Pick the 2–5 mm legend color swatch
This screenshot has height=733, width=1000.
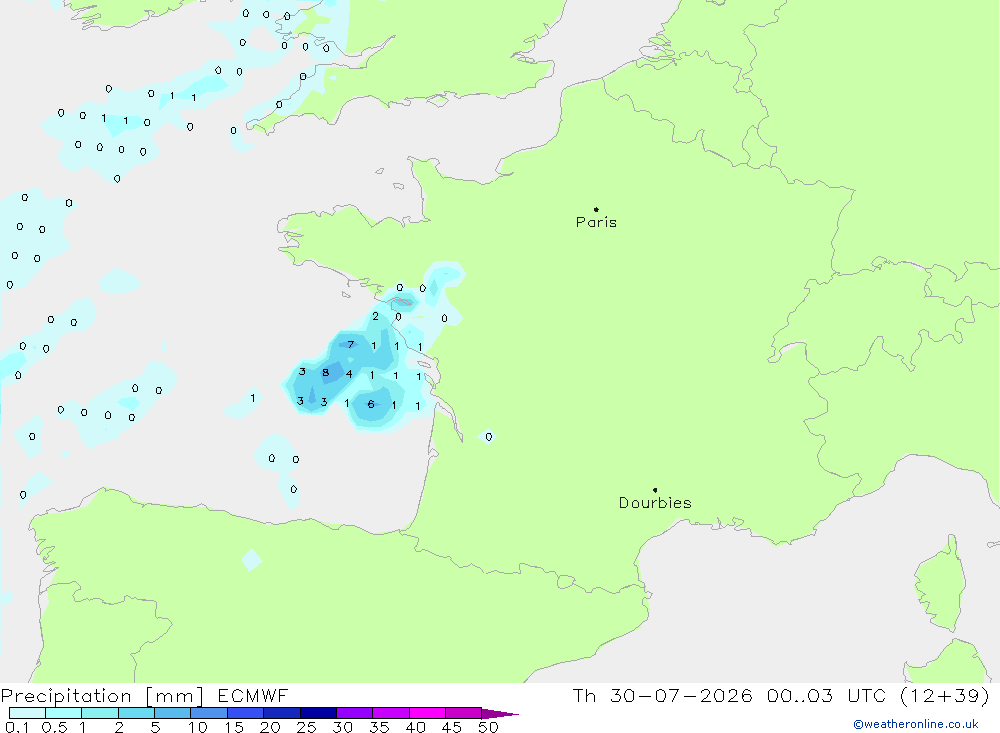(136, 713)
